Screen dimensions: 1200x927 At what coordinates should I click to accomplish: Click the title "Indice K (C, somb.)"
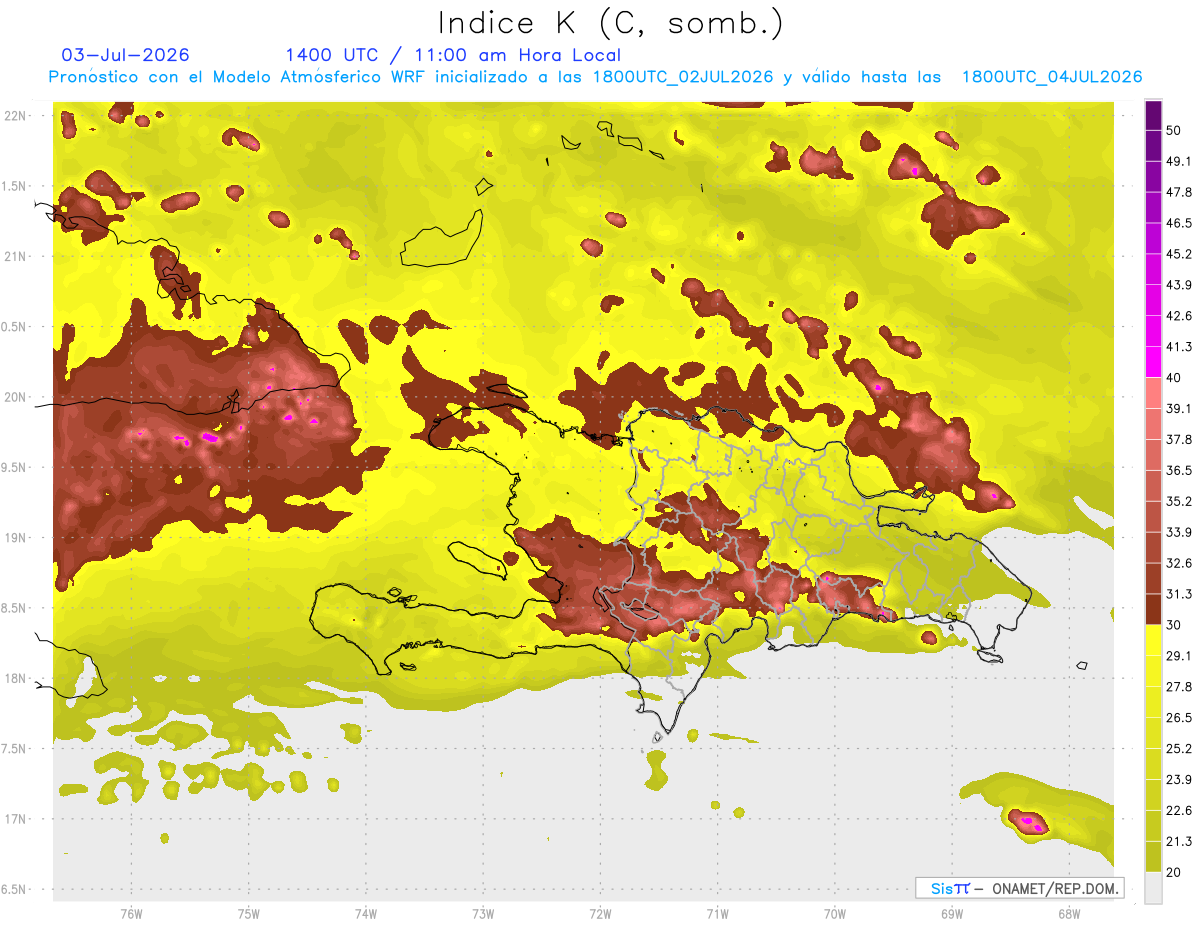(611, 23)
